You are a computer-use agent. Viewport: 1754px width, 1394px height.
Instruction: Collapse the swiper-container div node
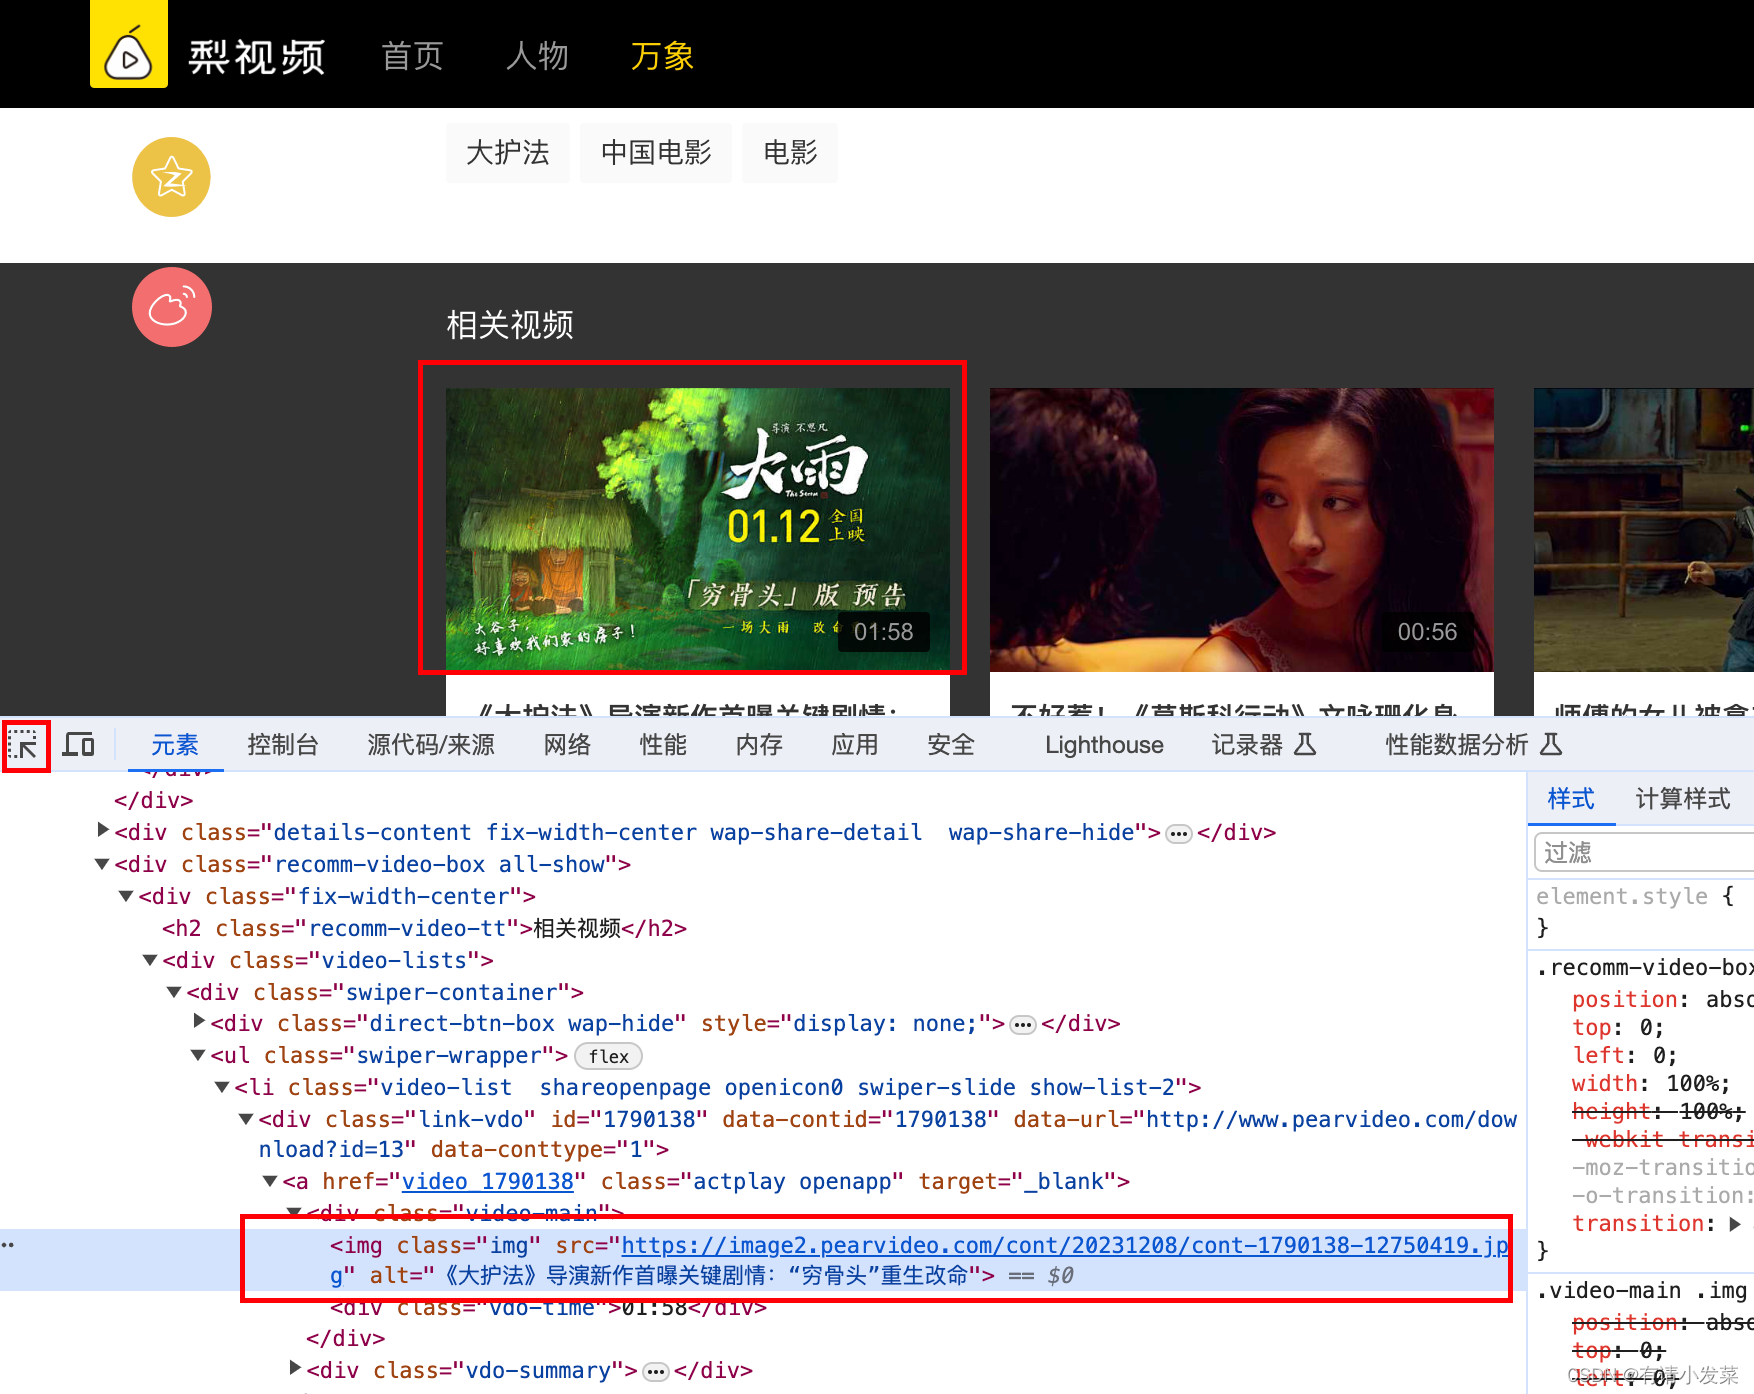click(x=174, y=992)
